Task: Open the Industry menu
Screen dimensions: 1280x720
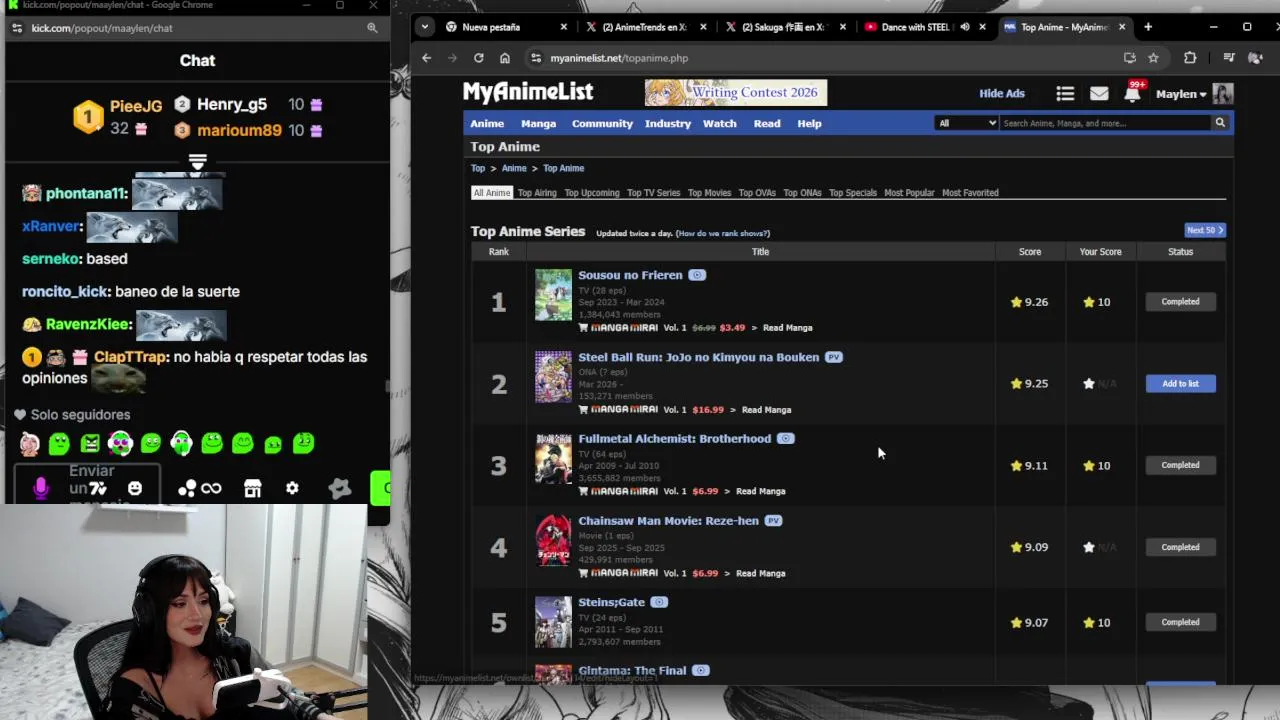Action: 668,124
